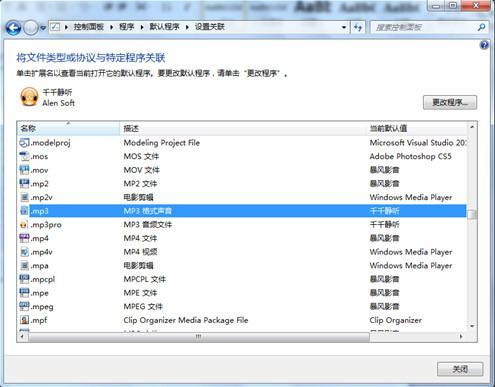495x387 pixels.
Task: Click the control panel icon in address bar
Action: pyautogui.click(x=55, y=27)
